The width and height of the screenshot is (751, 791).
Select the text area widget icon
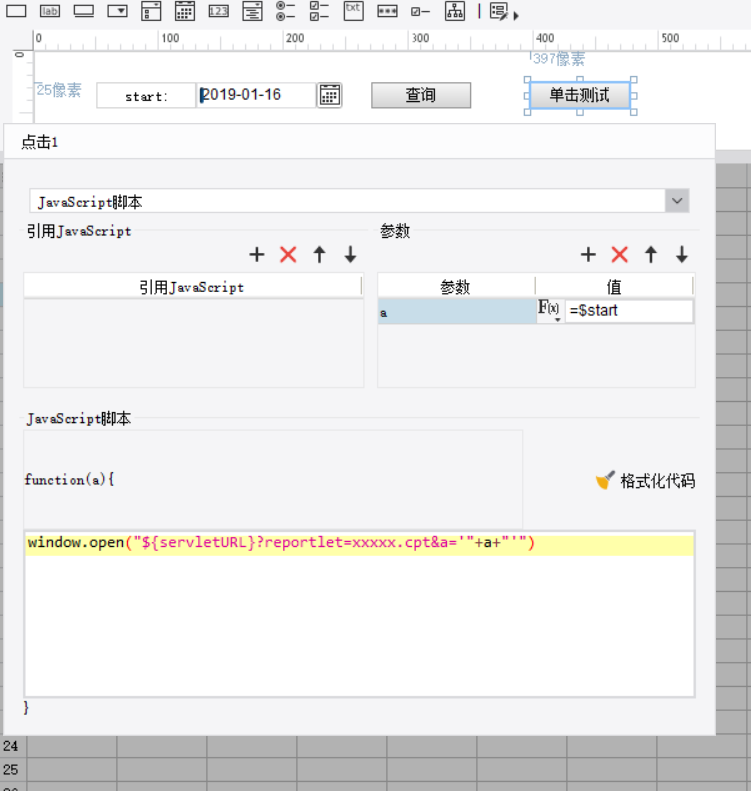click(354, 11)
